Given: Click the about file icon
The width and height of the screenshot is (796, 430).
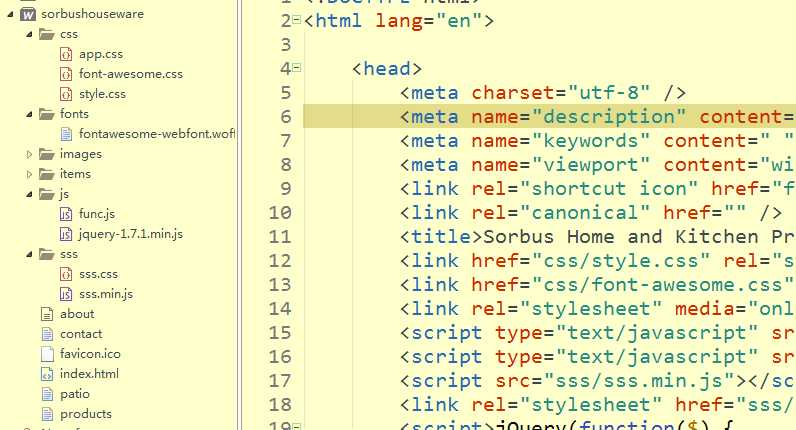Looking at the screenshot, I should (47, 314).
